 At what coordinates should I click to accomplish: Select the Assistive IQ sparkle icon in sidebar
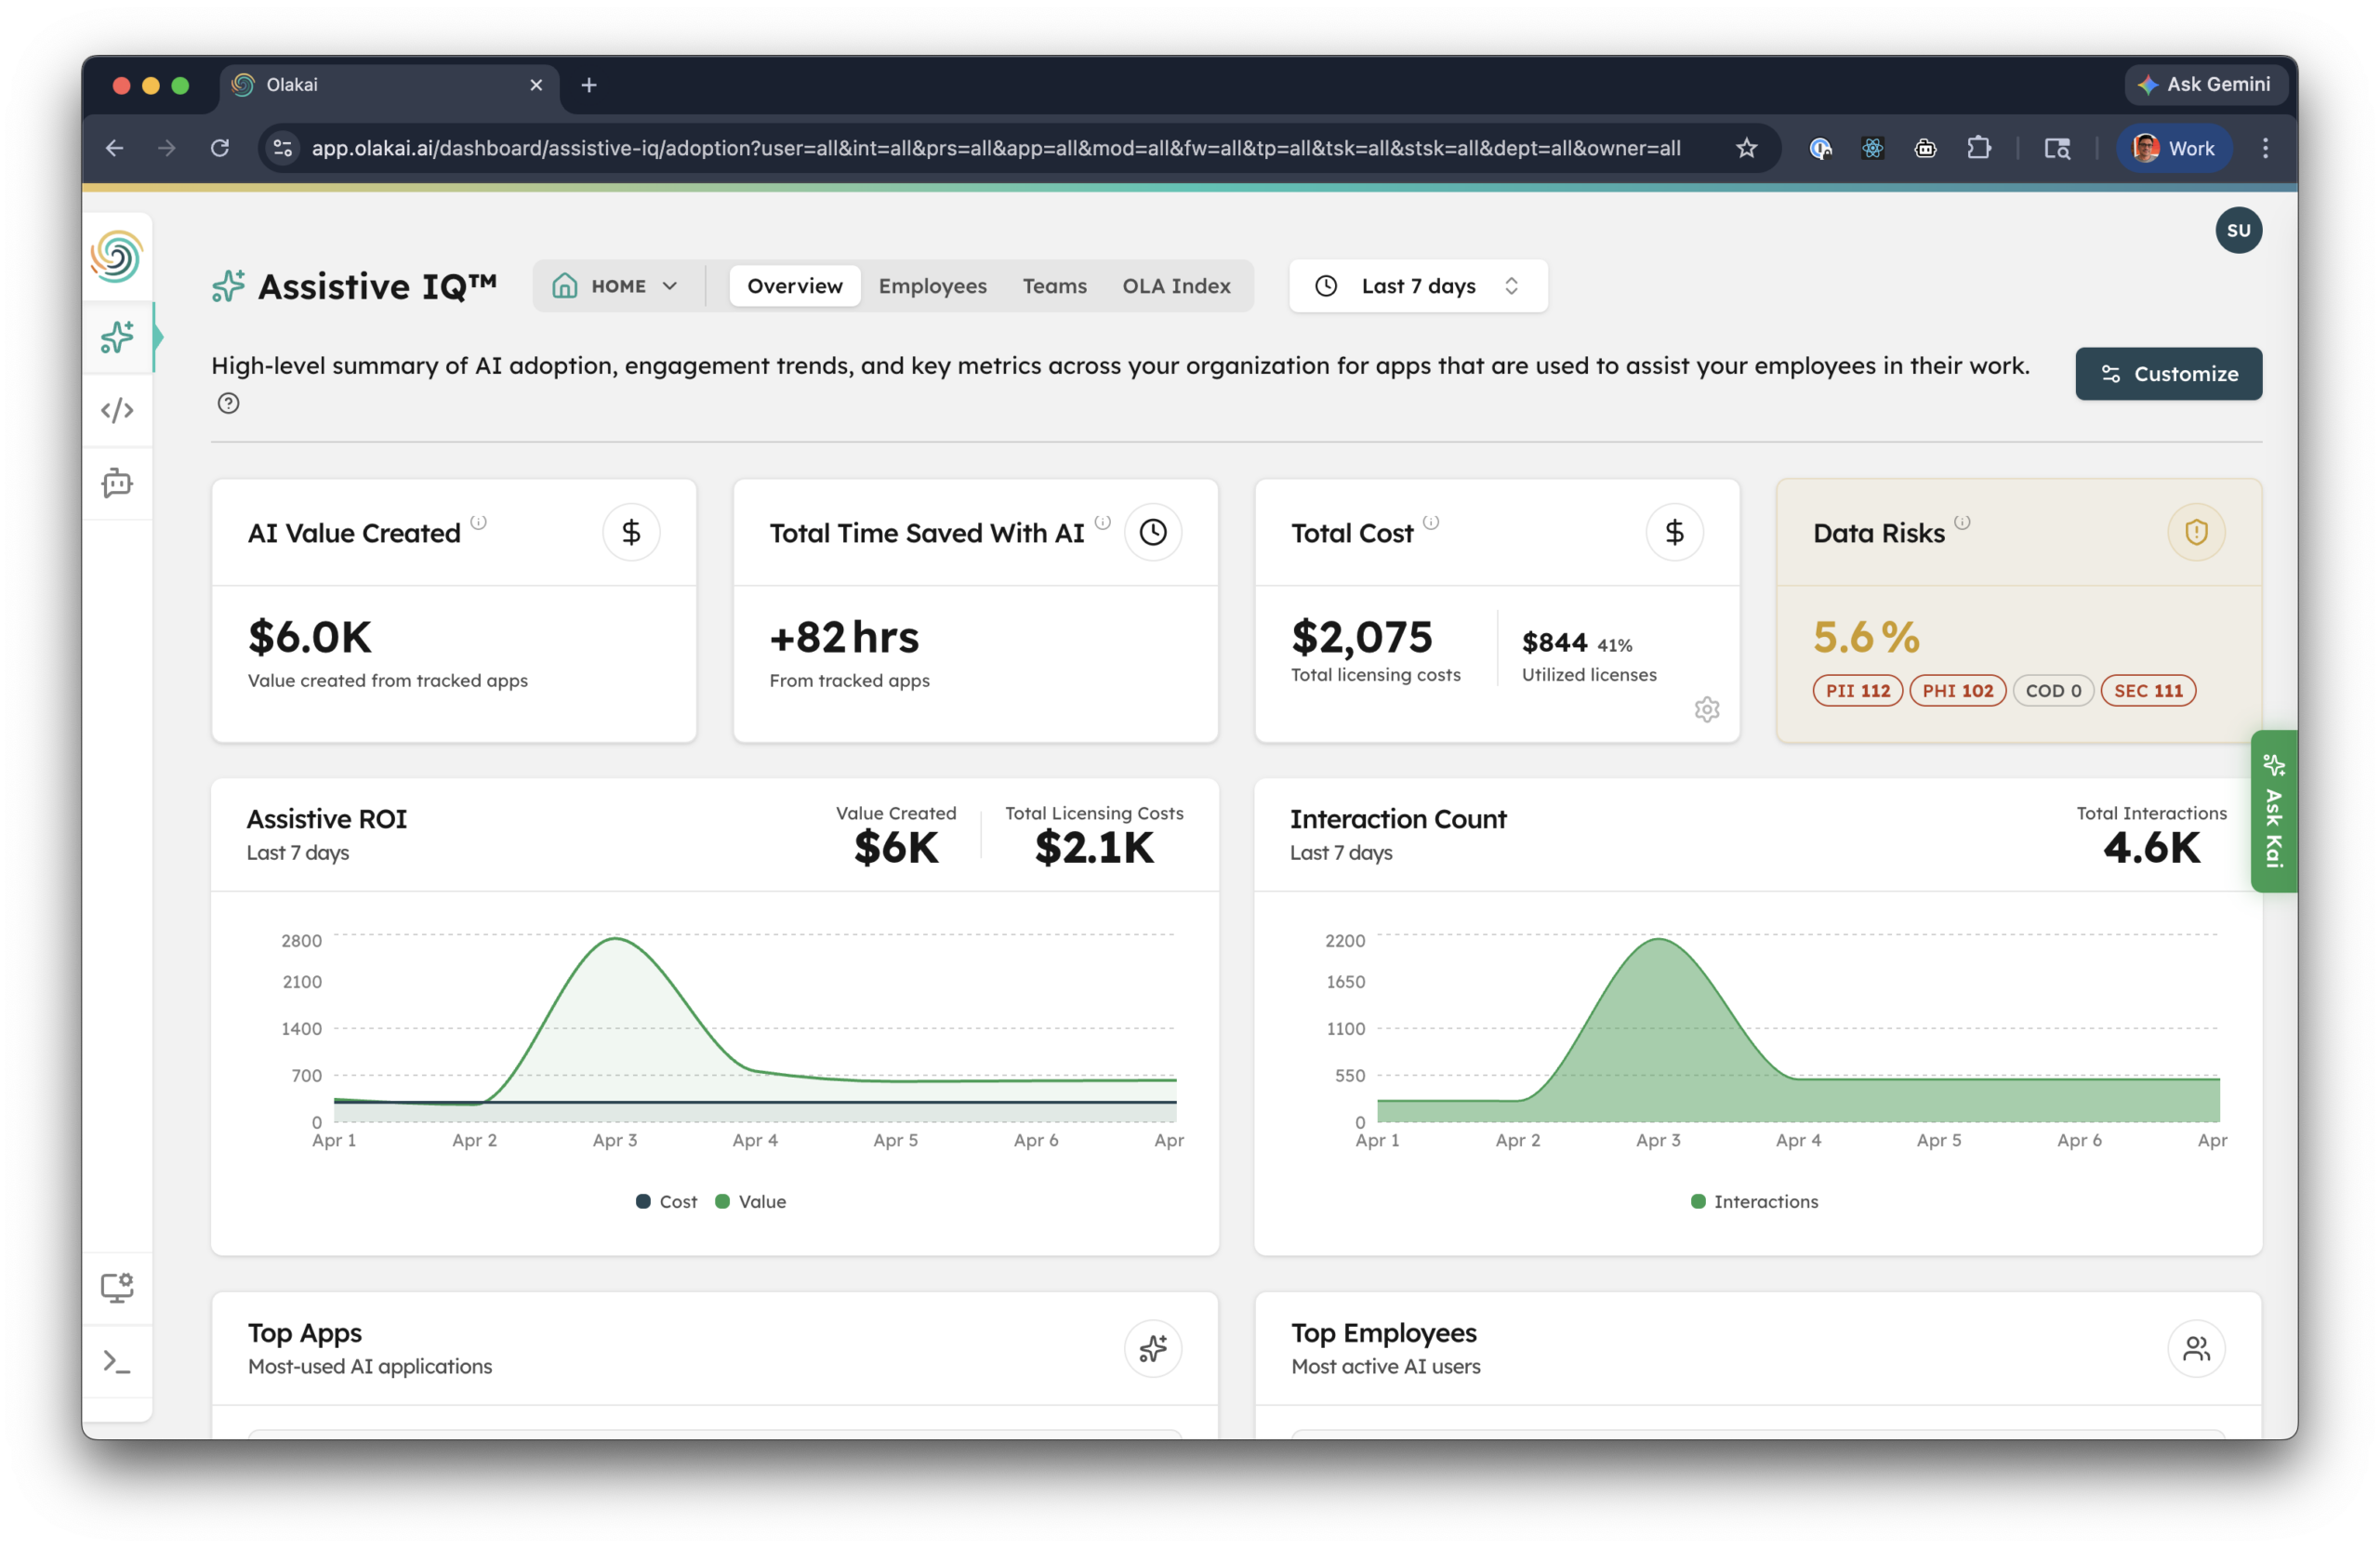point(117,337)
